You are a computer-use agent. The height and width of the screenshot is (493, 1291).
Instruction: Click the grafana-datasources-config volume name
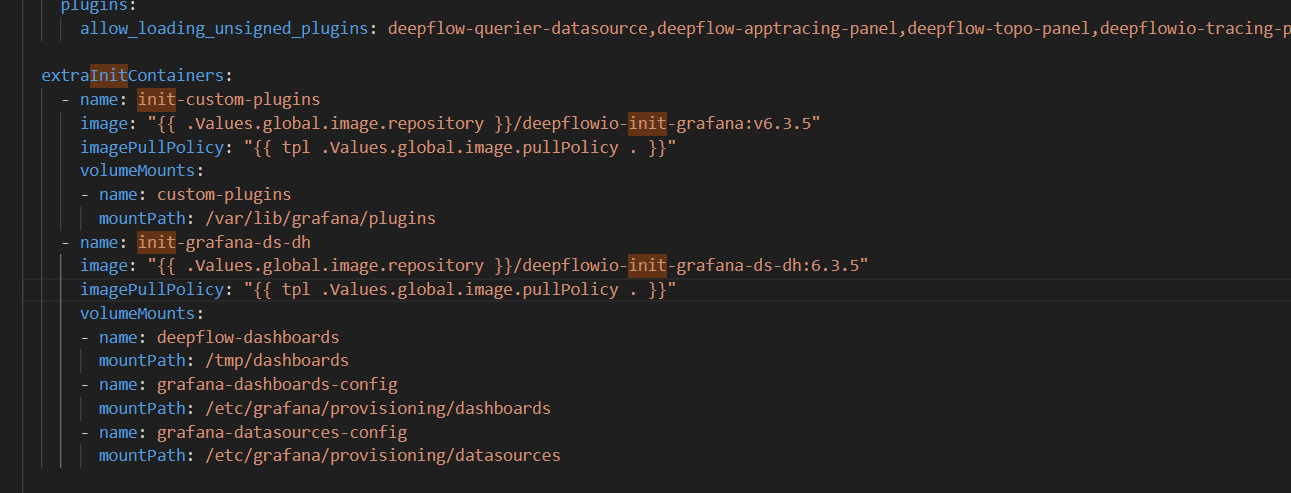(282, 432)
